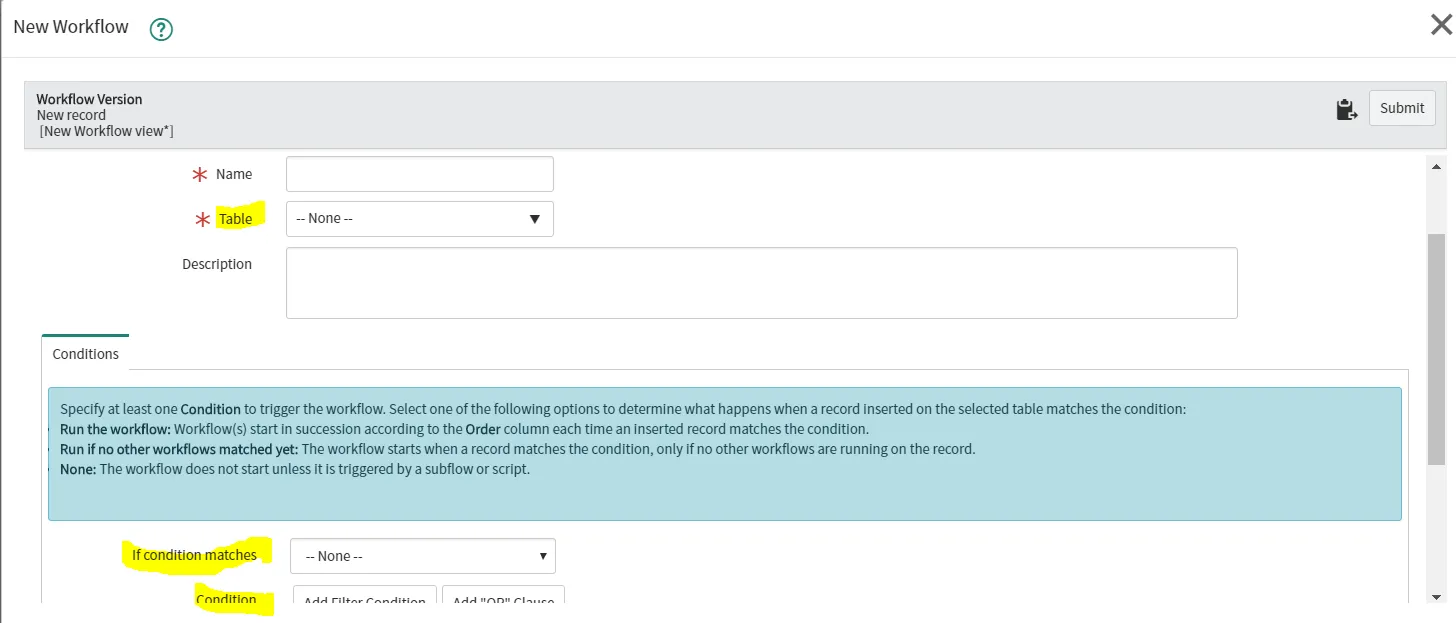The height and width of the screenshot is (623, 1456).
Task: Click the required asterisk beside Name
Action: click(199, 175)
